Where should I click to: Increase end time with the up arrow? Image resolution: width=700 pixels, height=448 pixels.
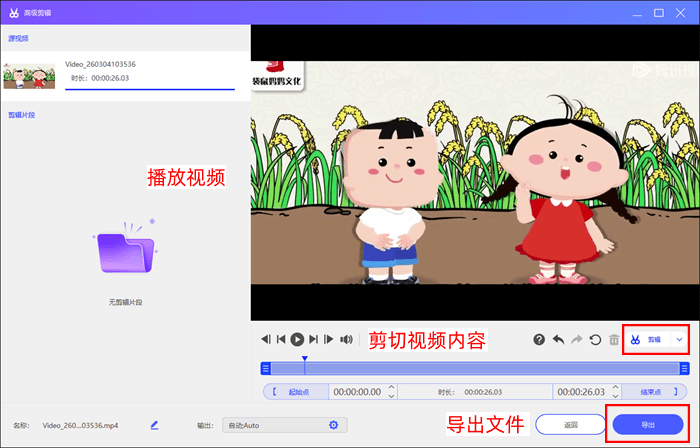pyautogui.click(x=616, y=387)
